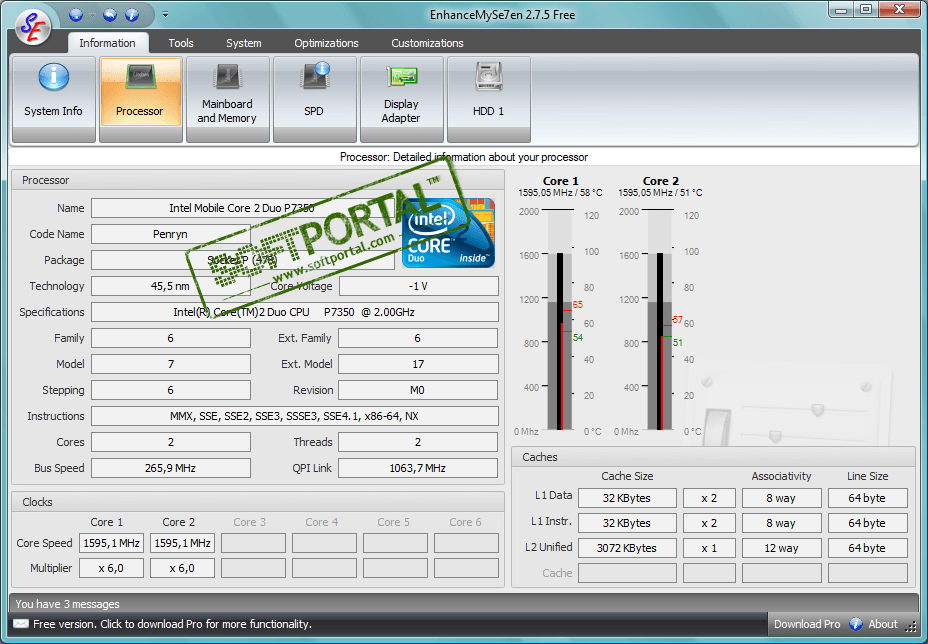Click the envelope message icon
This screenshot has width=928, height=644.
coord(21,624)
